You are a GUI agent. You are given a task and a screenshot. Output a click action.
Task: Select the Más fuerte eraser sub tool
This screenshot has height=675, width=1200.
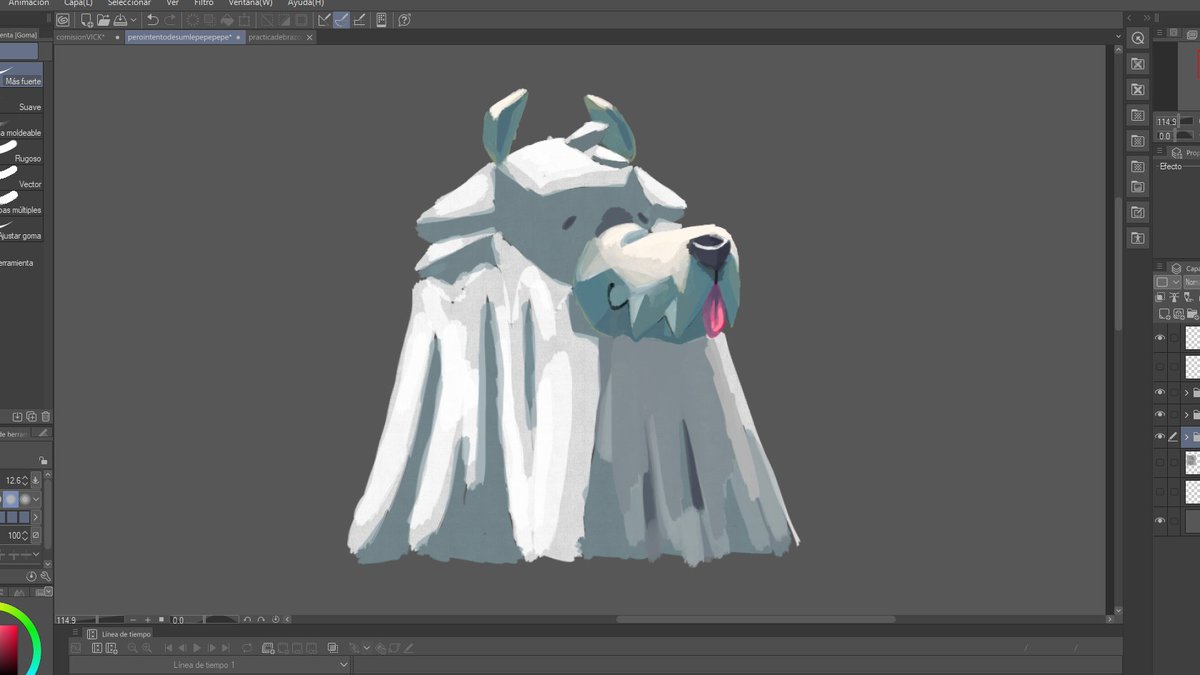pos(21,75)
